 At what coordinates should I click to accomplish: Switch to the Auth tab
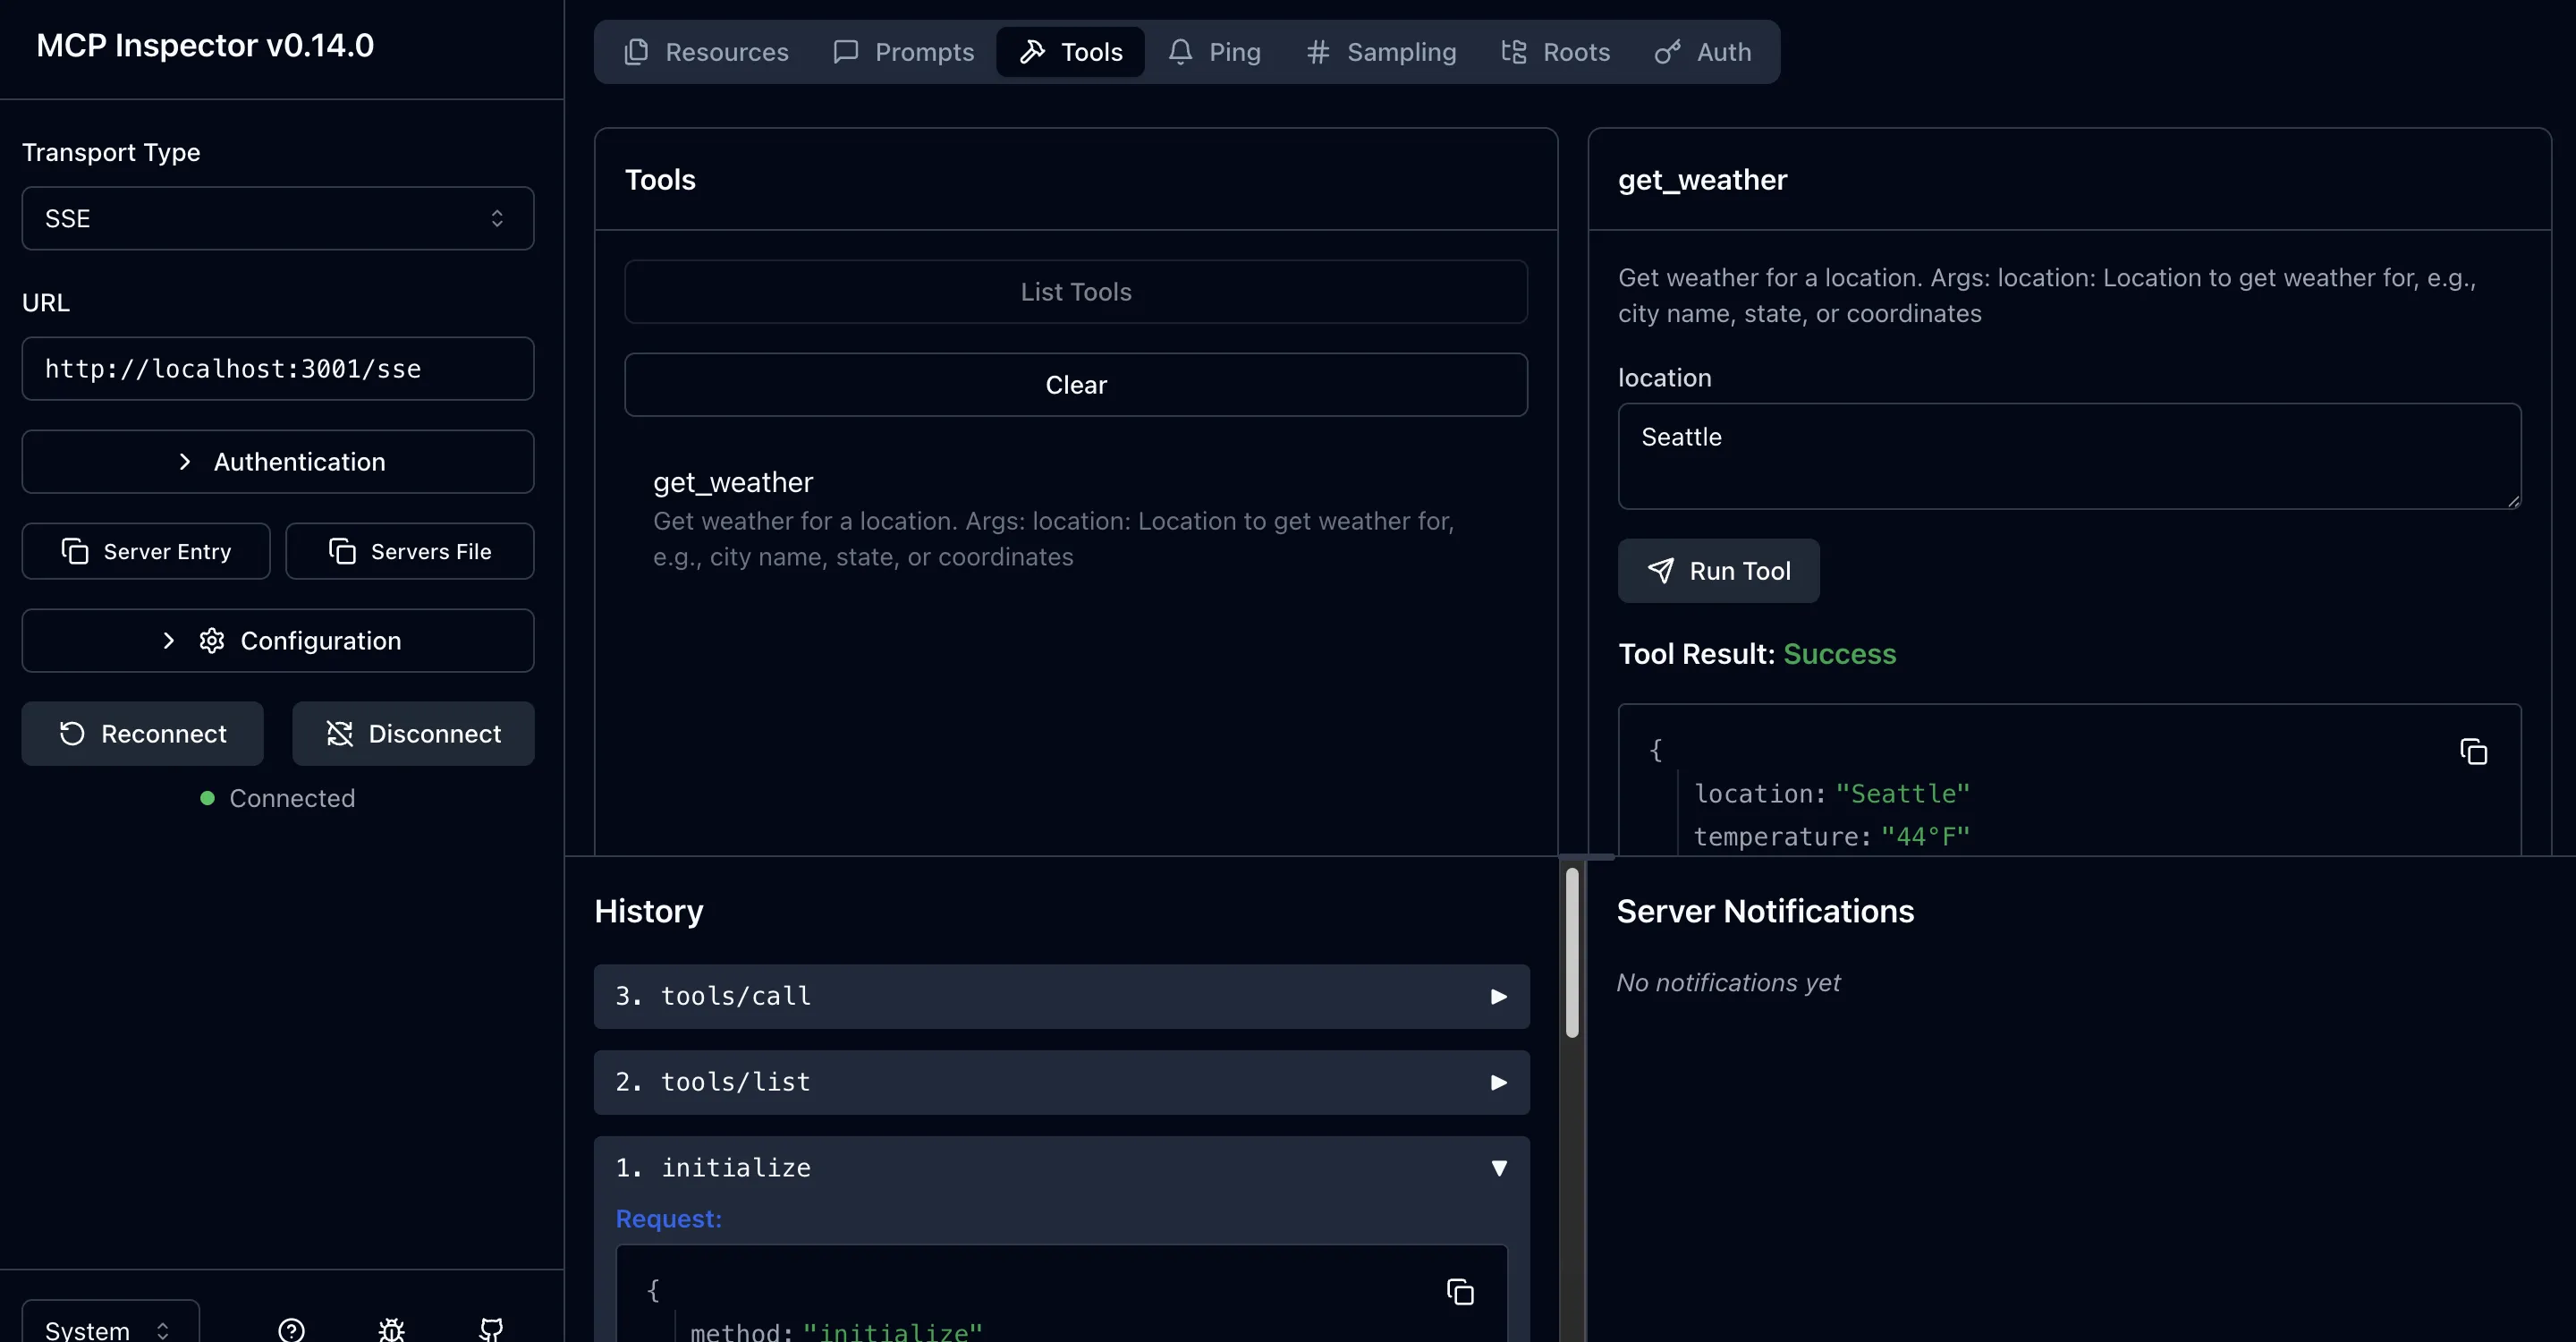point(1702,52)
